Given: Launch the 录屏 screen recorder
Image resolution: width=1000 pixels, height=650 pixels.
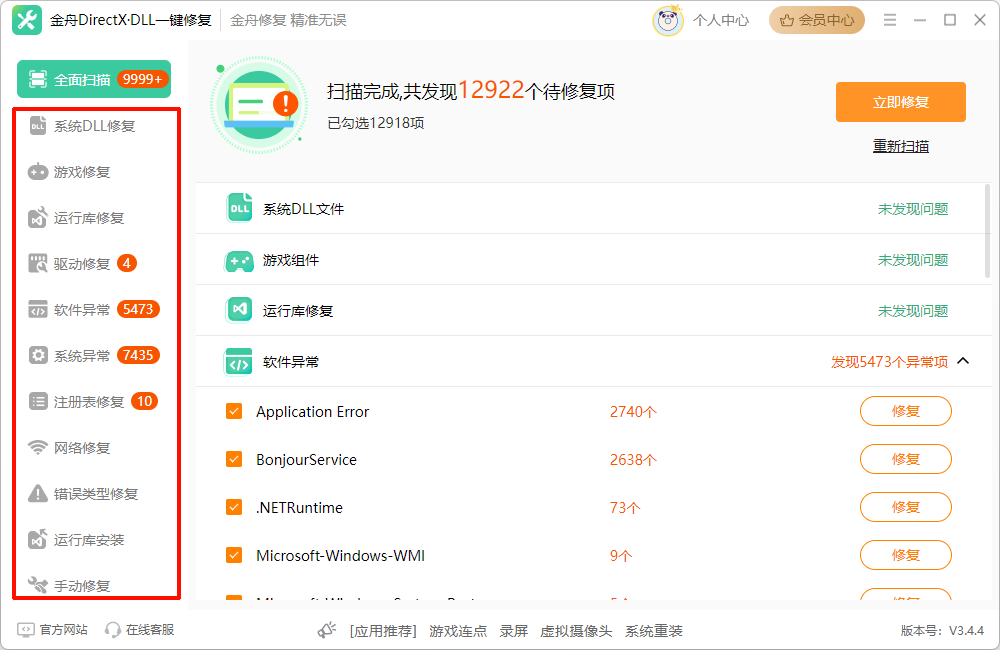Looking at the screenshot, I should [x=513, y=631].
